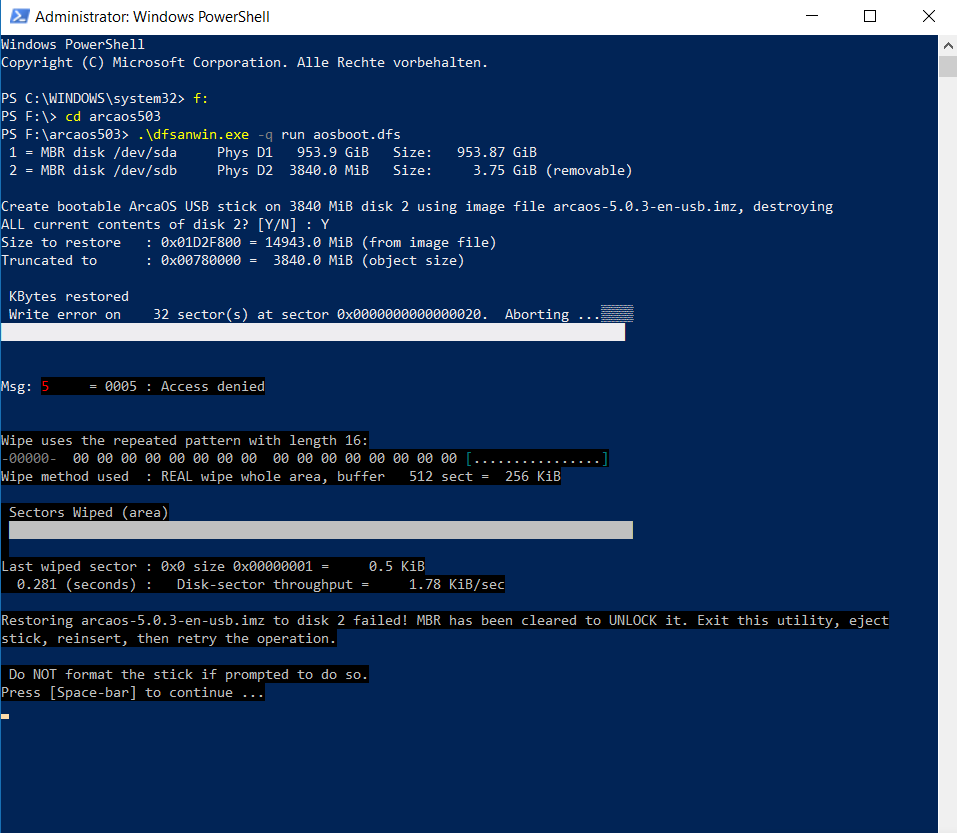The width and height of the screenshot is (957, 833).
Task: Click the 'ALL current contents of disk 2?' line
Action: (165, 225)
